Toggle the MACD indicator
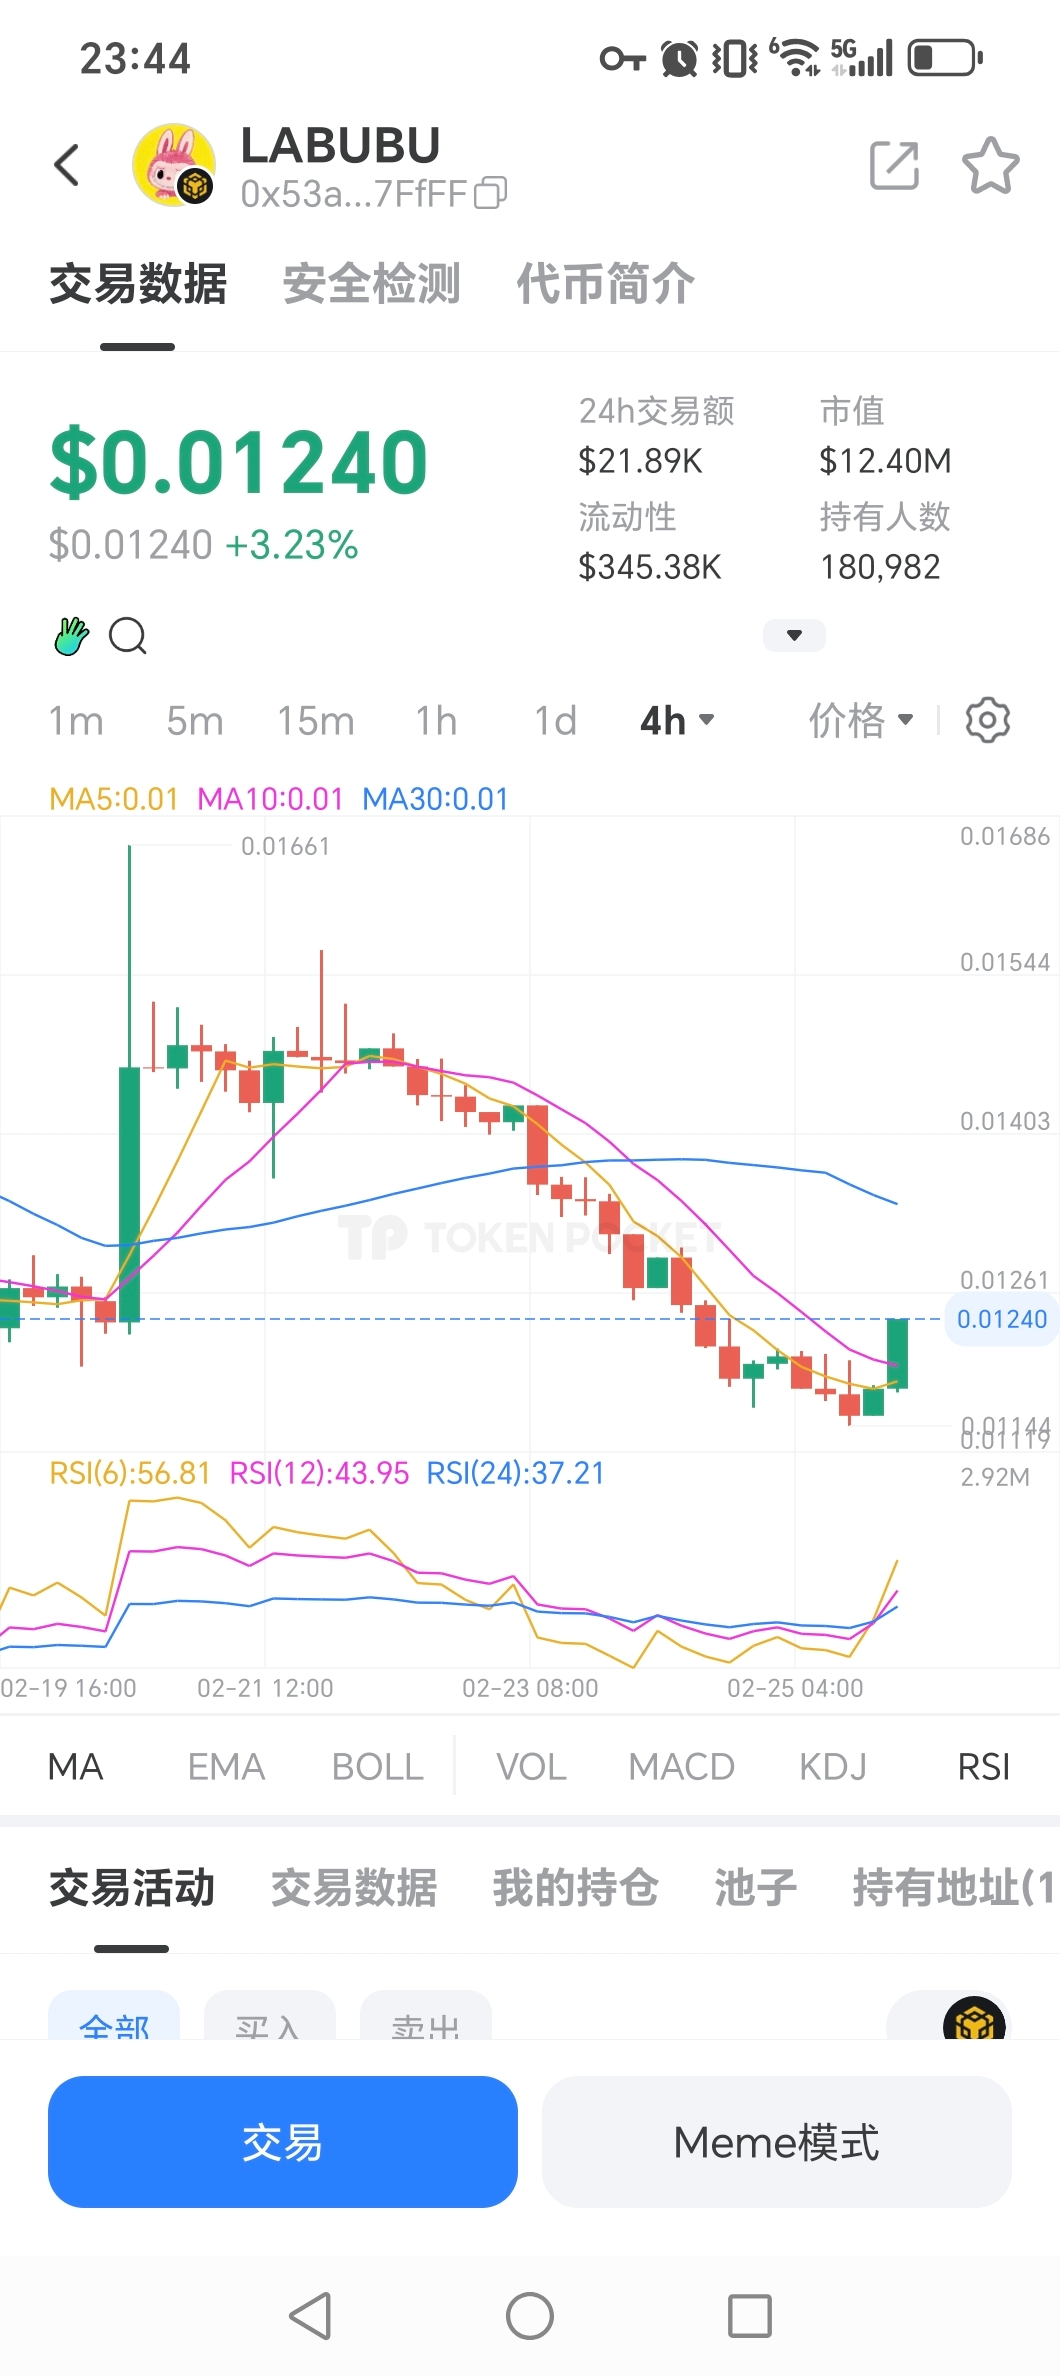 pyautogui.click(x=682, y=1767)
